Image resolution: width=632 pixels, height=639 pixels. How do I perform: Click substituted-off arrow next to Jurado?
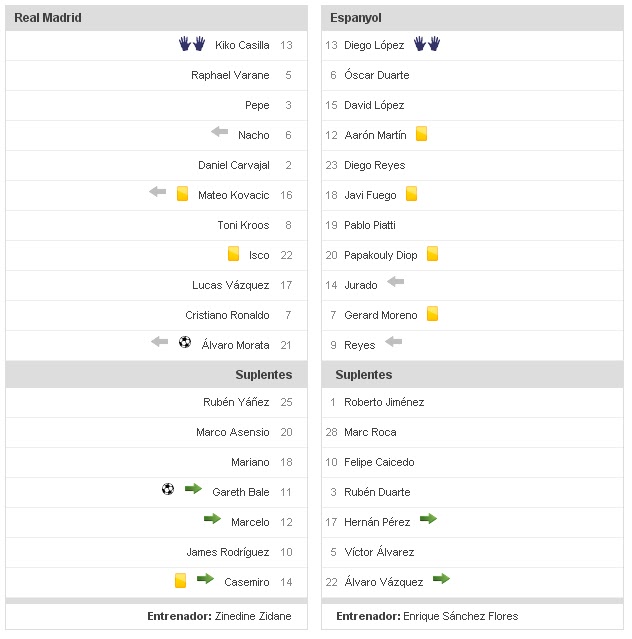coord(395,282)
